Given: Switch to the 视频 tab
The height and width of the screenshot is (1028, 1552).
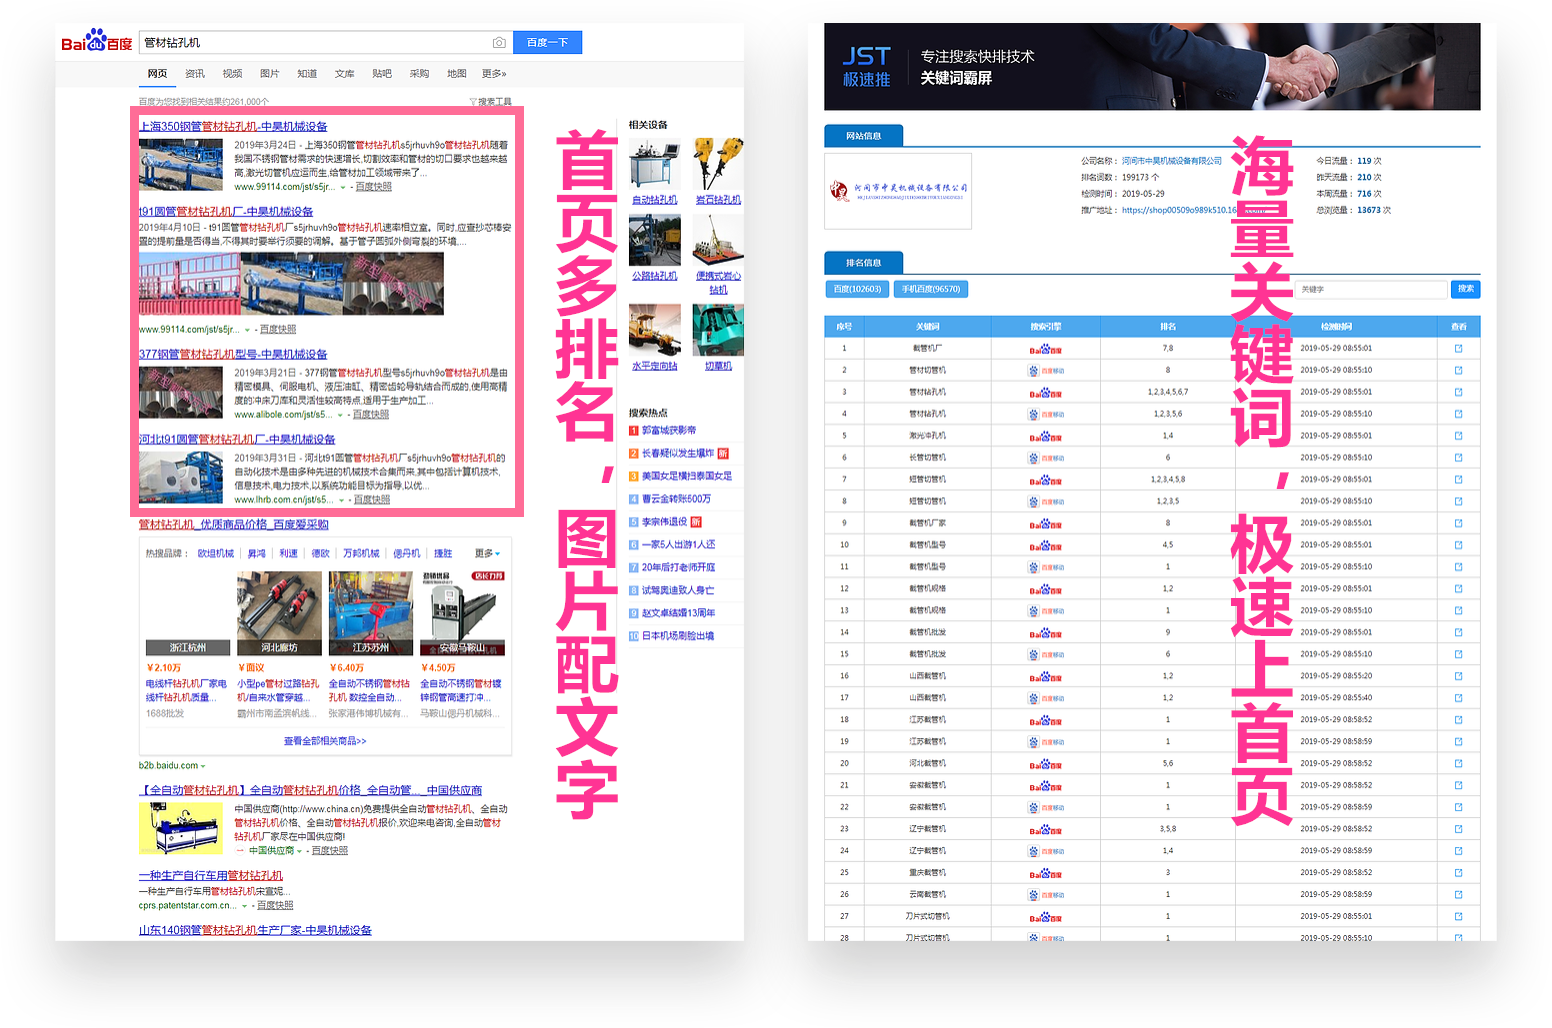Looking at the screenshot, I should (x=233, y=74).
